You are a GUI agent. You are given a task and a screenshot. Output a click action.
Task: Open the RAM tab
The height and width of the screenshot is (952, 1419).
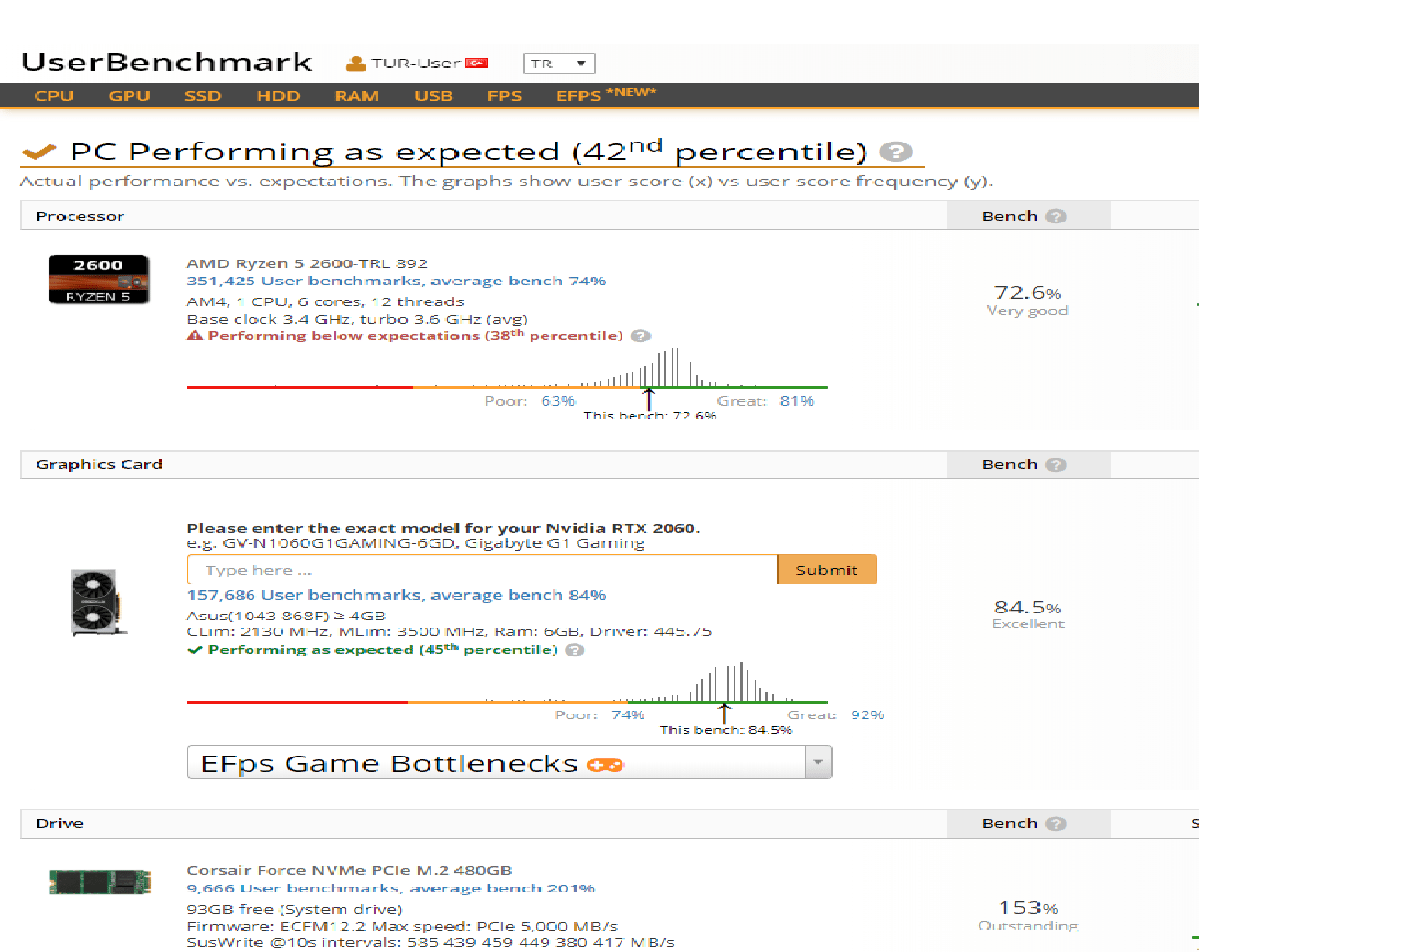356,96
